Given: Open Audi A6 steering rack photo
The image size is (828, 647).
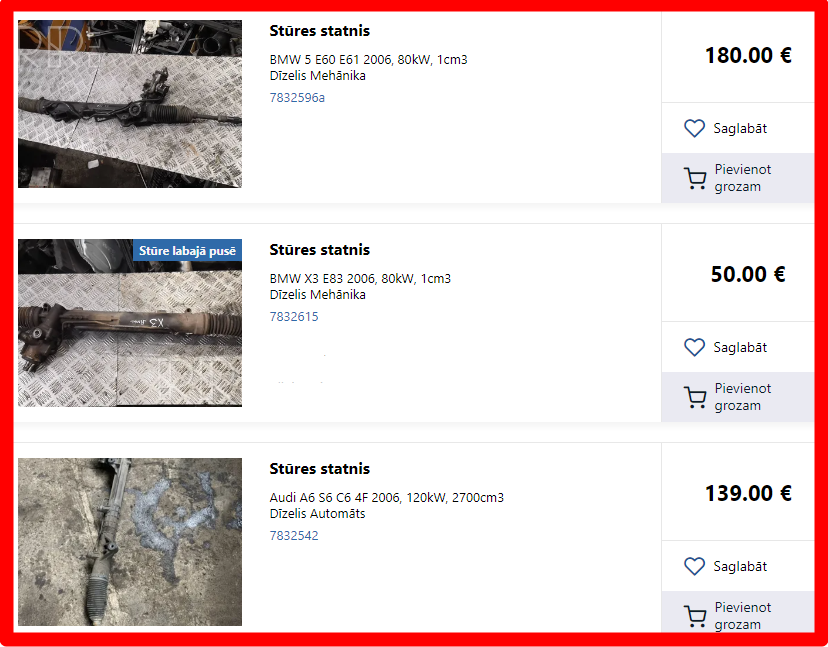Looking at the screenshot, I should (x=130, y=542).
